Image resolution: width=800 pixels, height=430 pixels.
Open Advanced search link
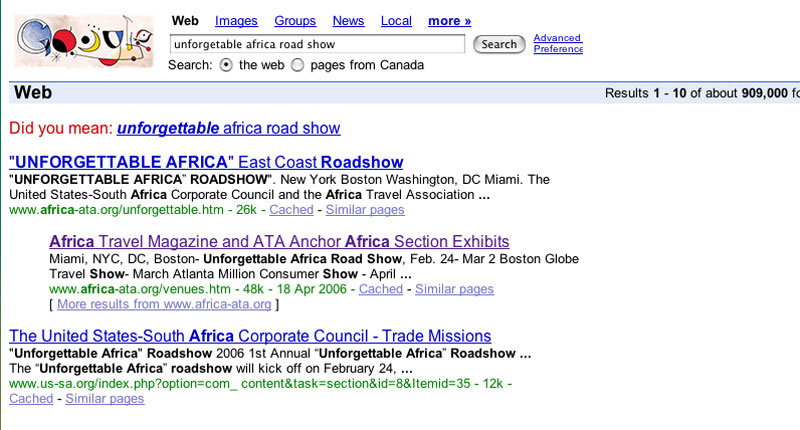pos(557,38)
